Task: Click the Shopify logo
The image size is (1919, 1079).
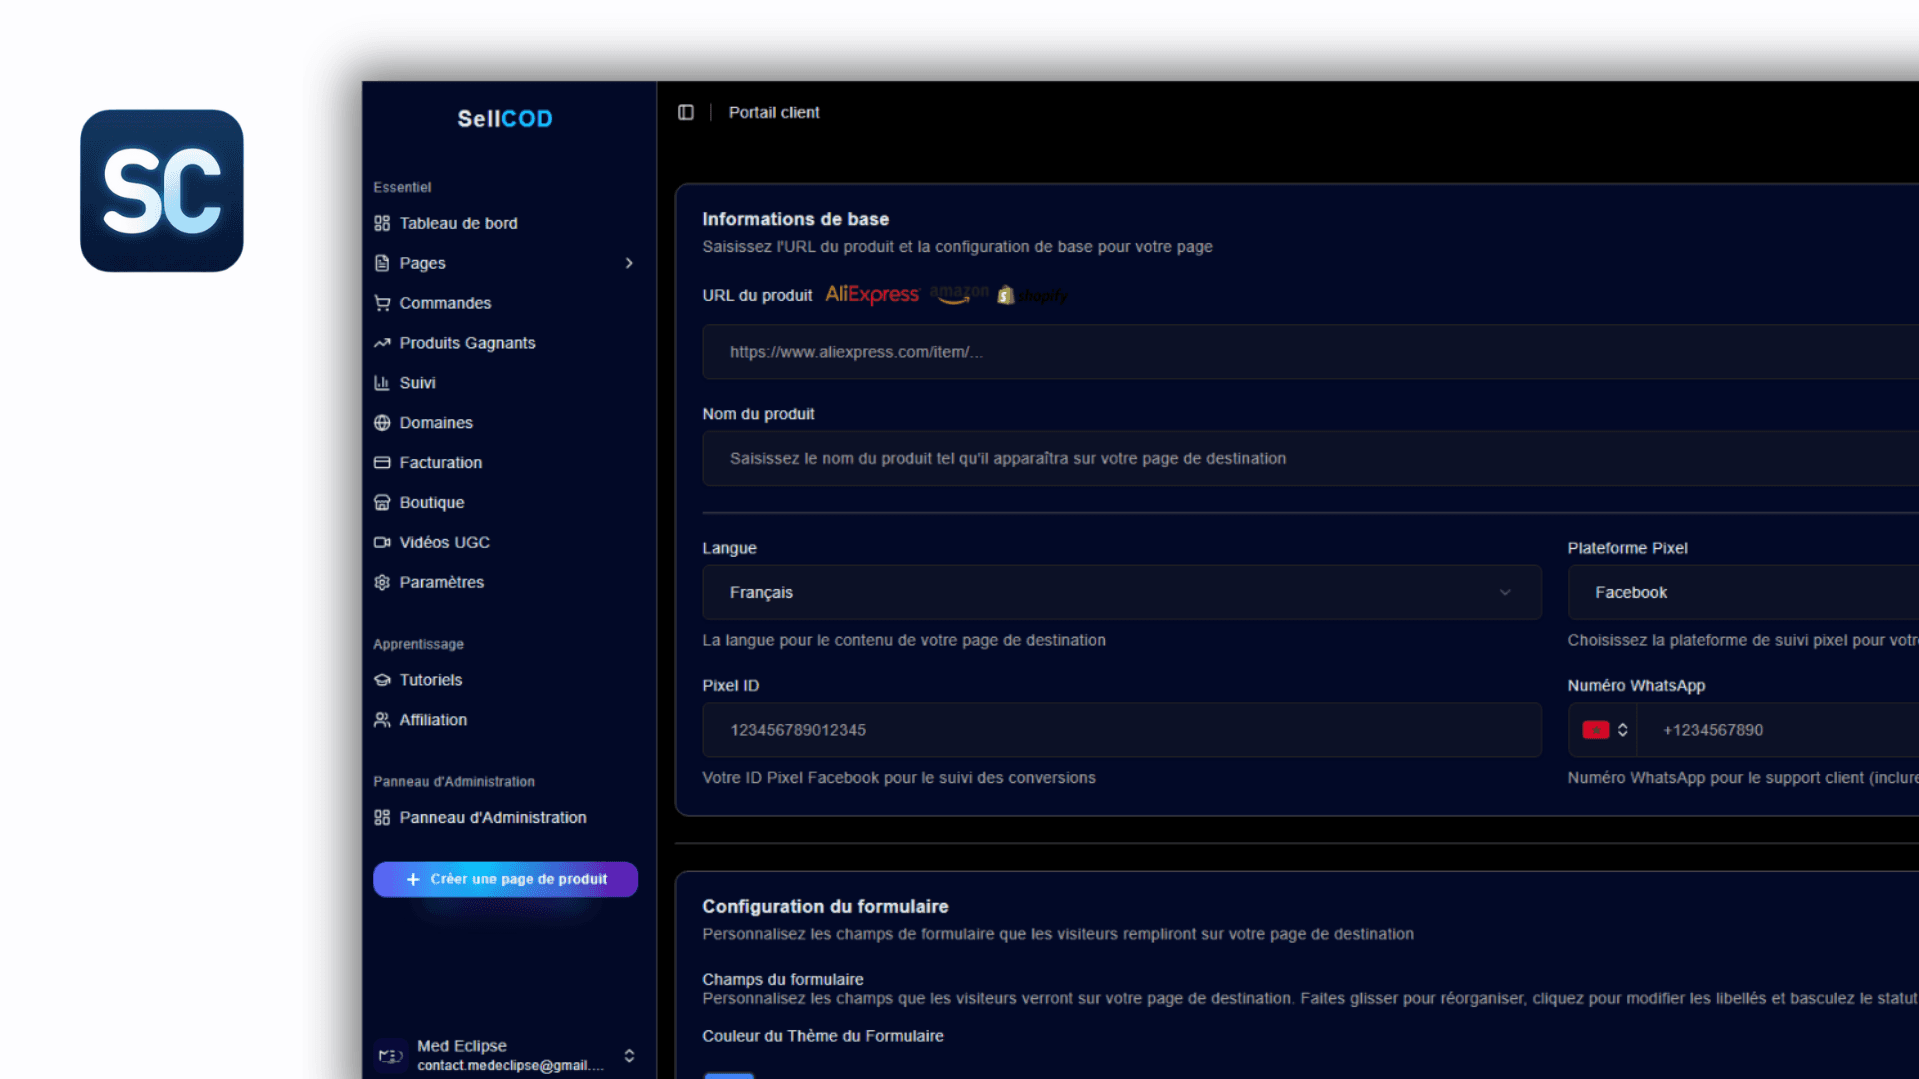Action: coord(1033,295)
